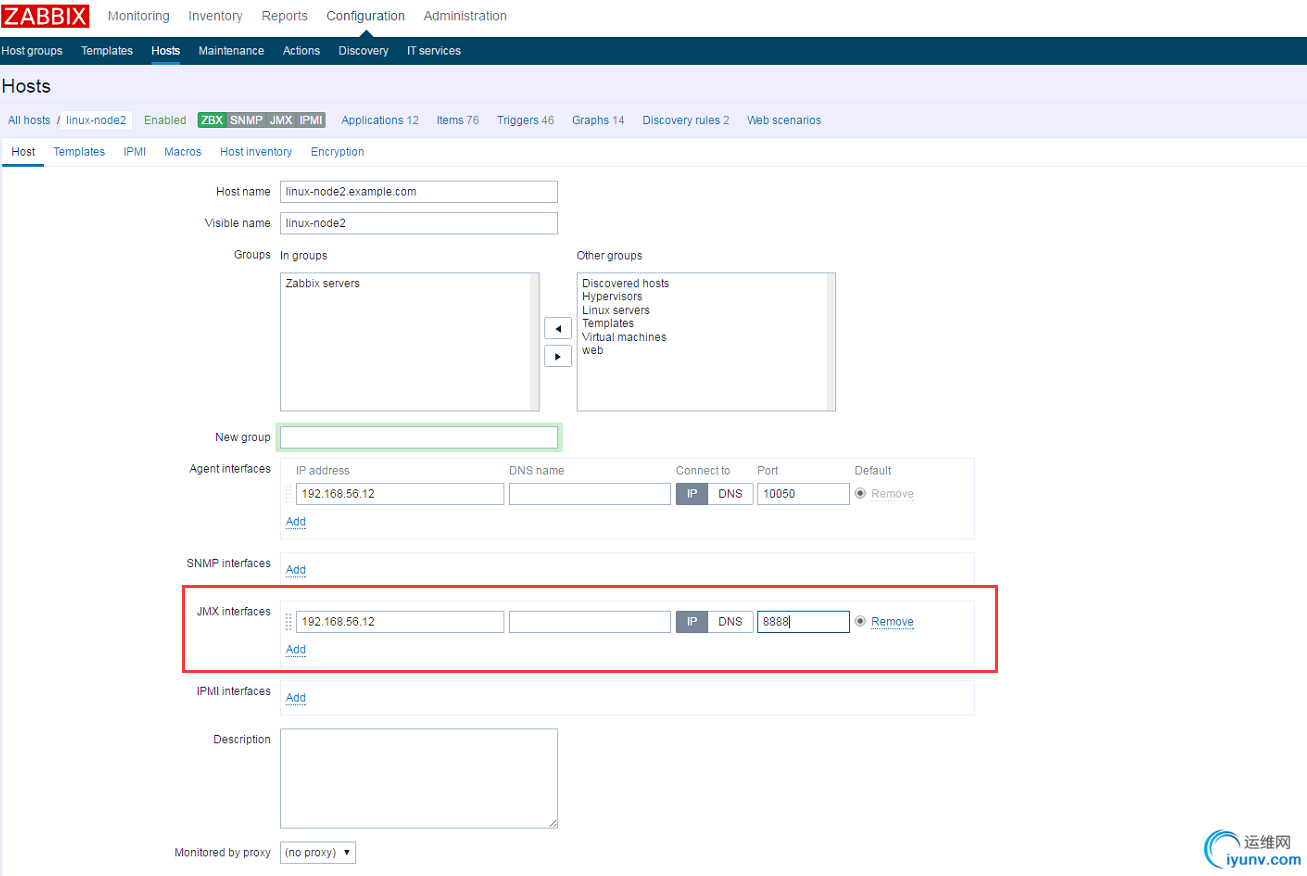Viewport: 1307px width, 876px height.
Task: Click the Description text area
Action: 419,778
